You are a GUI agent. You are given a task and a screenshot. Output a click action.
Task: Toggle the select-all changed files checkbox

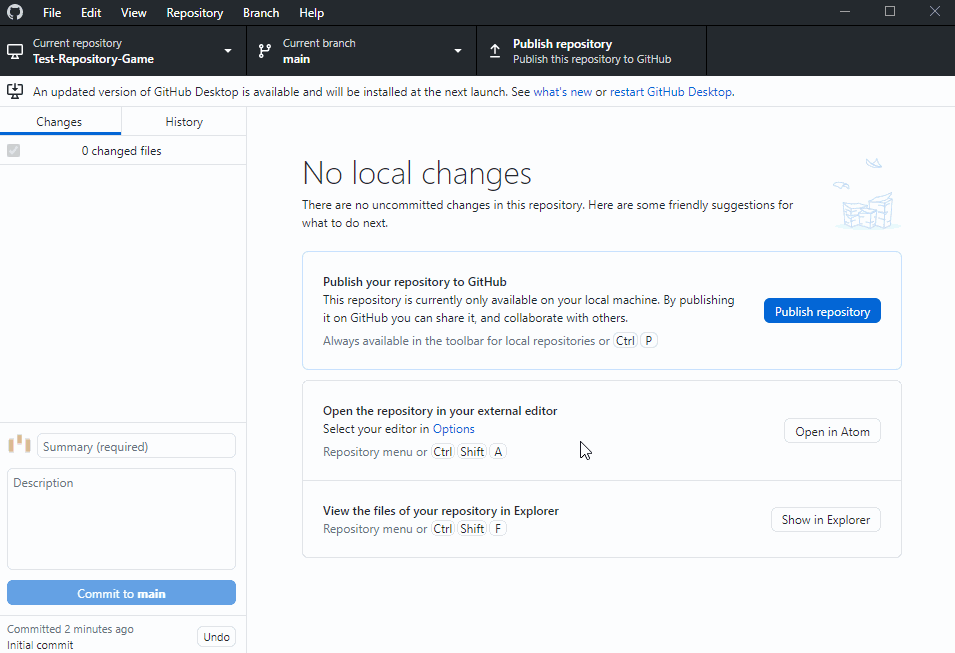tap(13, 151)
